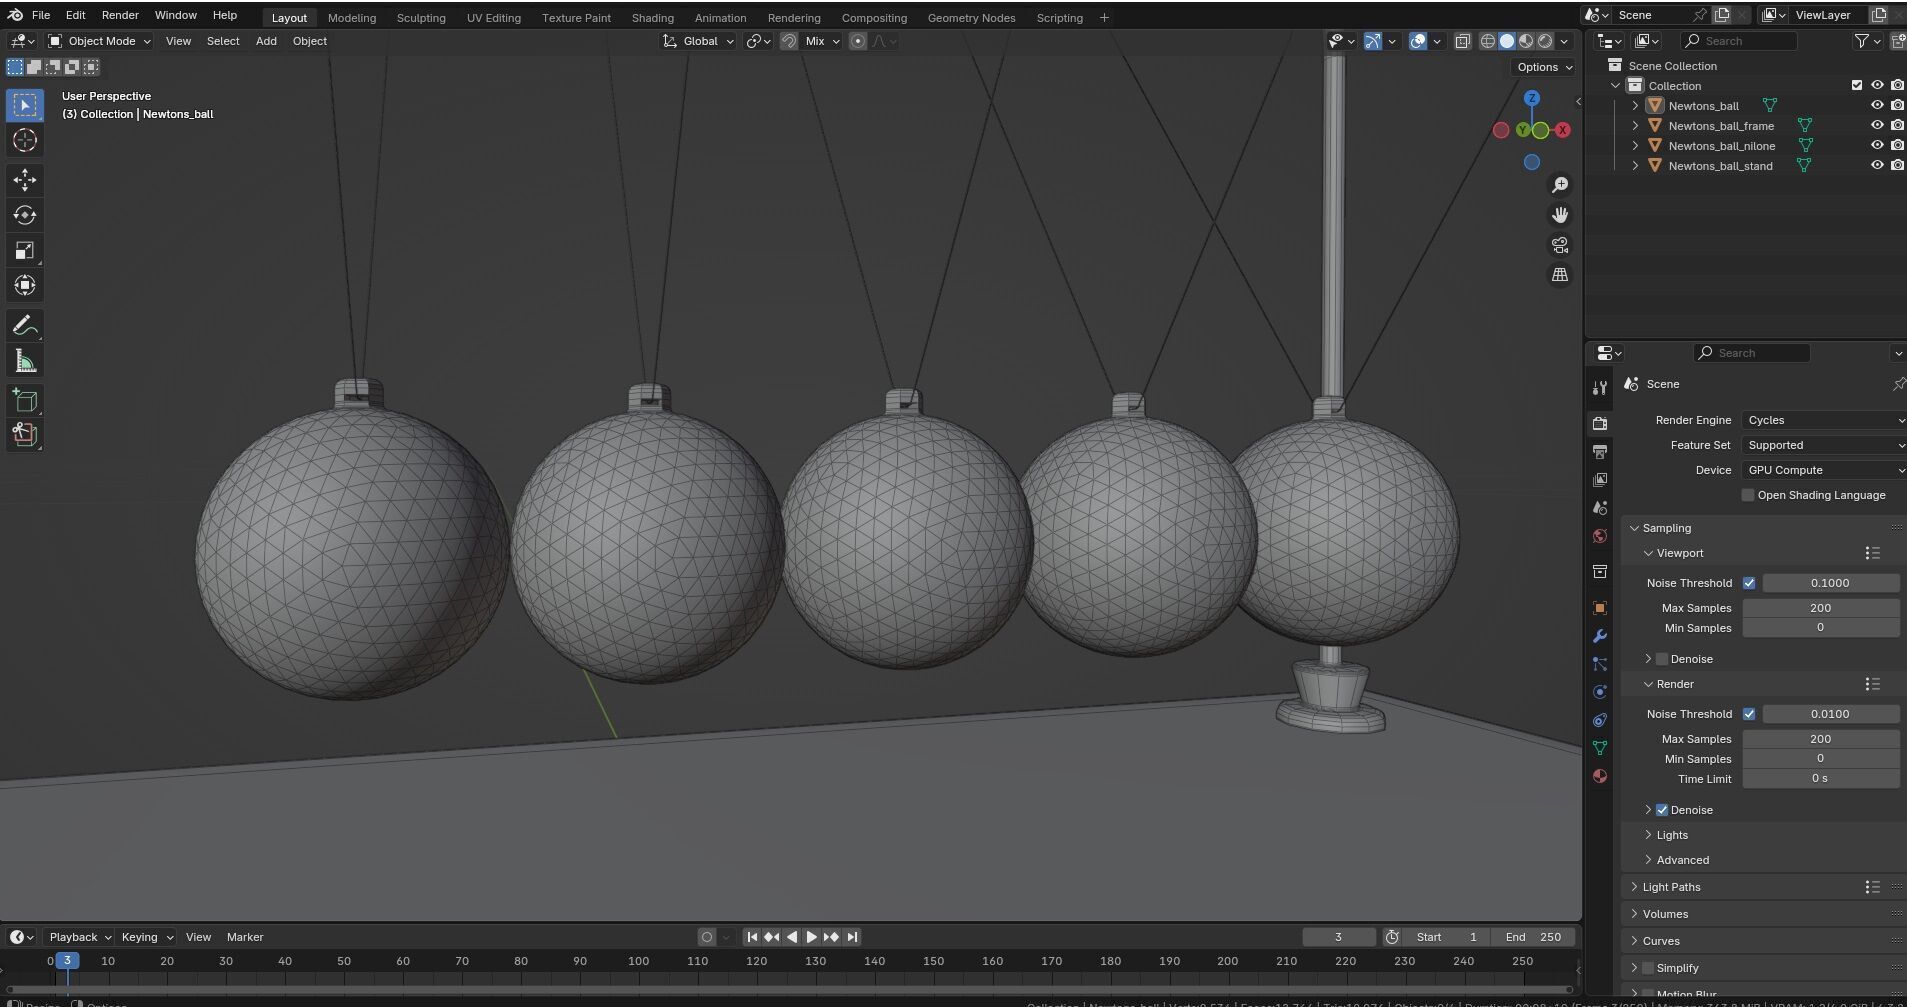The image size is (1907, 1007).
Task: Select the Transform tool
Action: click(x=25, y=285)
